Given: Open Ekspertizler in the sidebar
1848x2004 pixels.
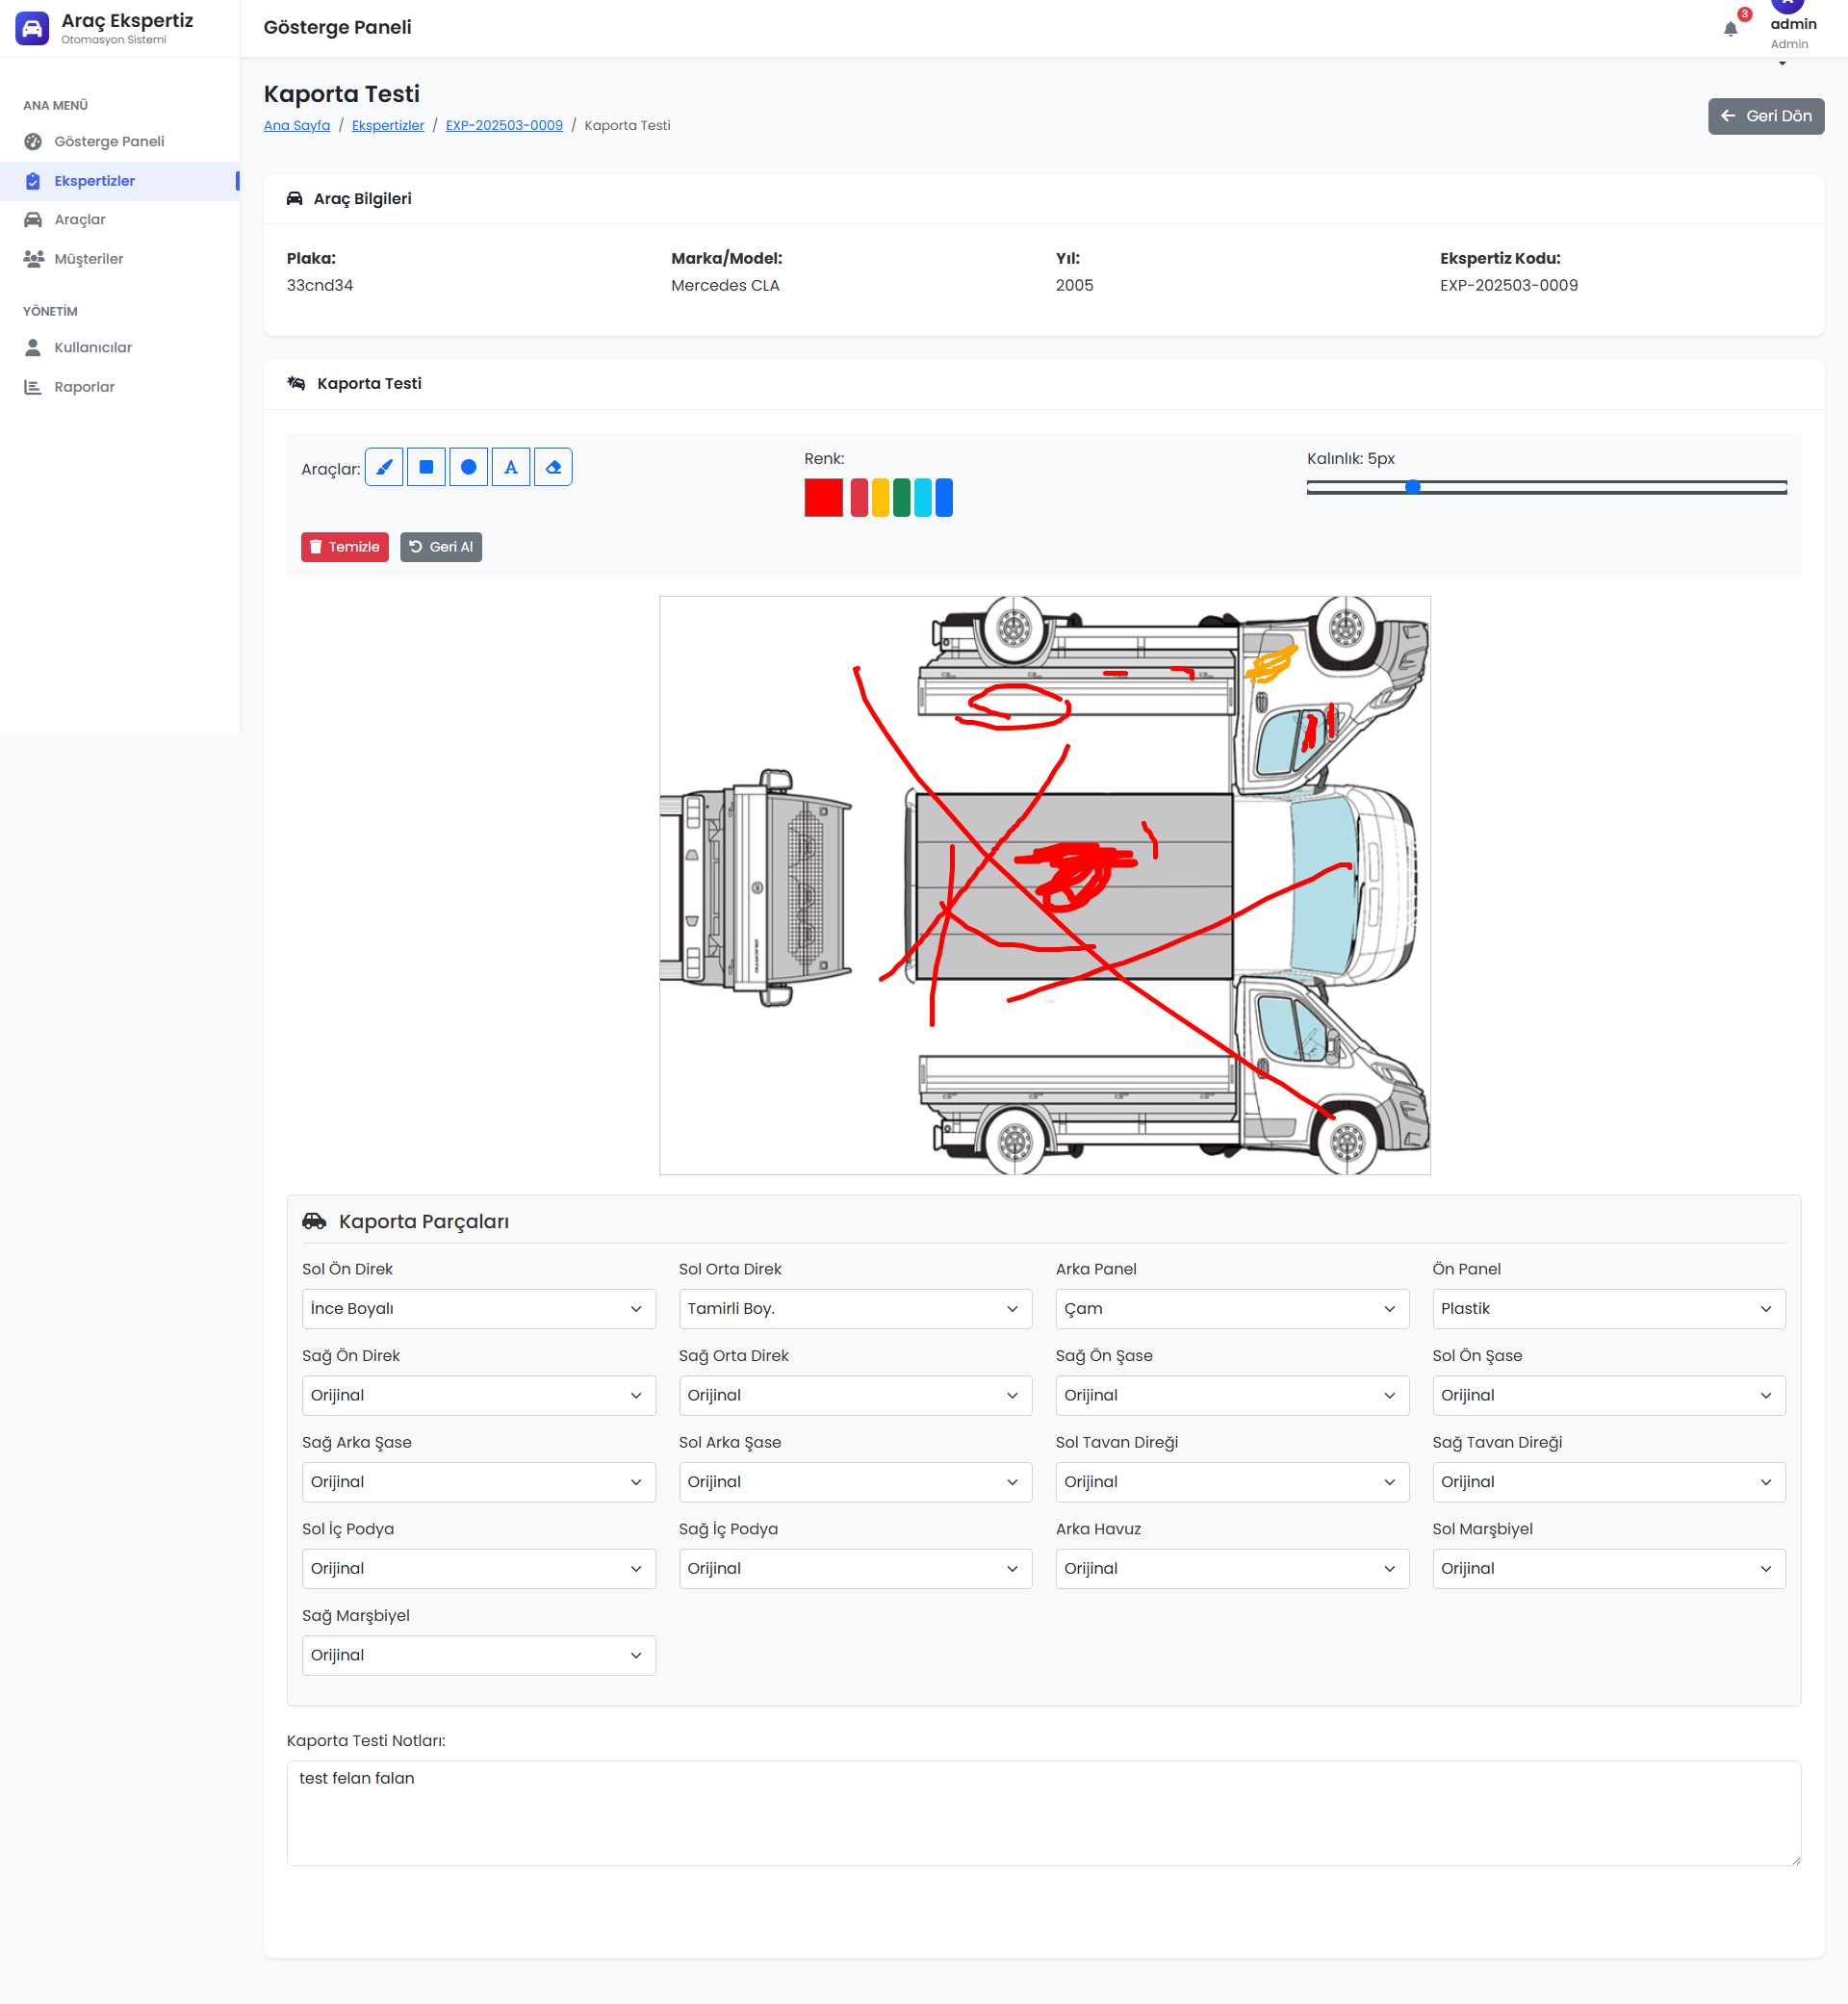Looking at the screenshot, I should [x=120, y=181].
